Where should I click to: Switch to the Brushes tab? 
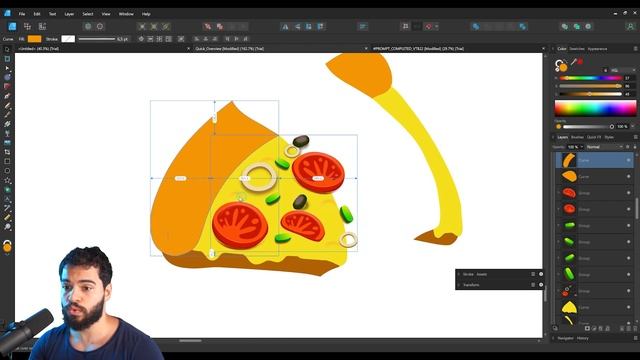click(x=577, y=137)
